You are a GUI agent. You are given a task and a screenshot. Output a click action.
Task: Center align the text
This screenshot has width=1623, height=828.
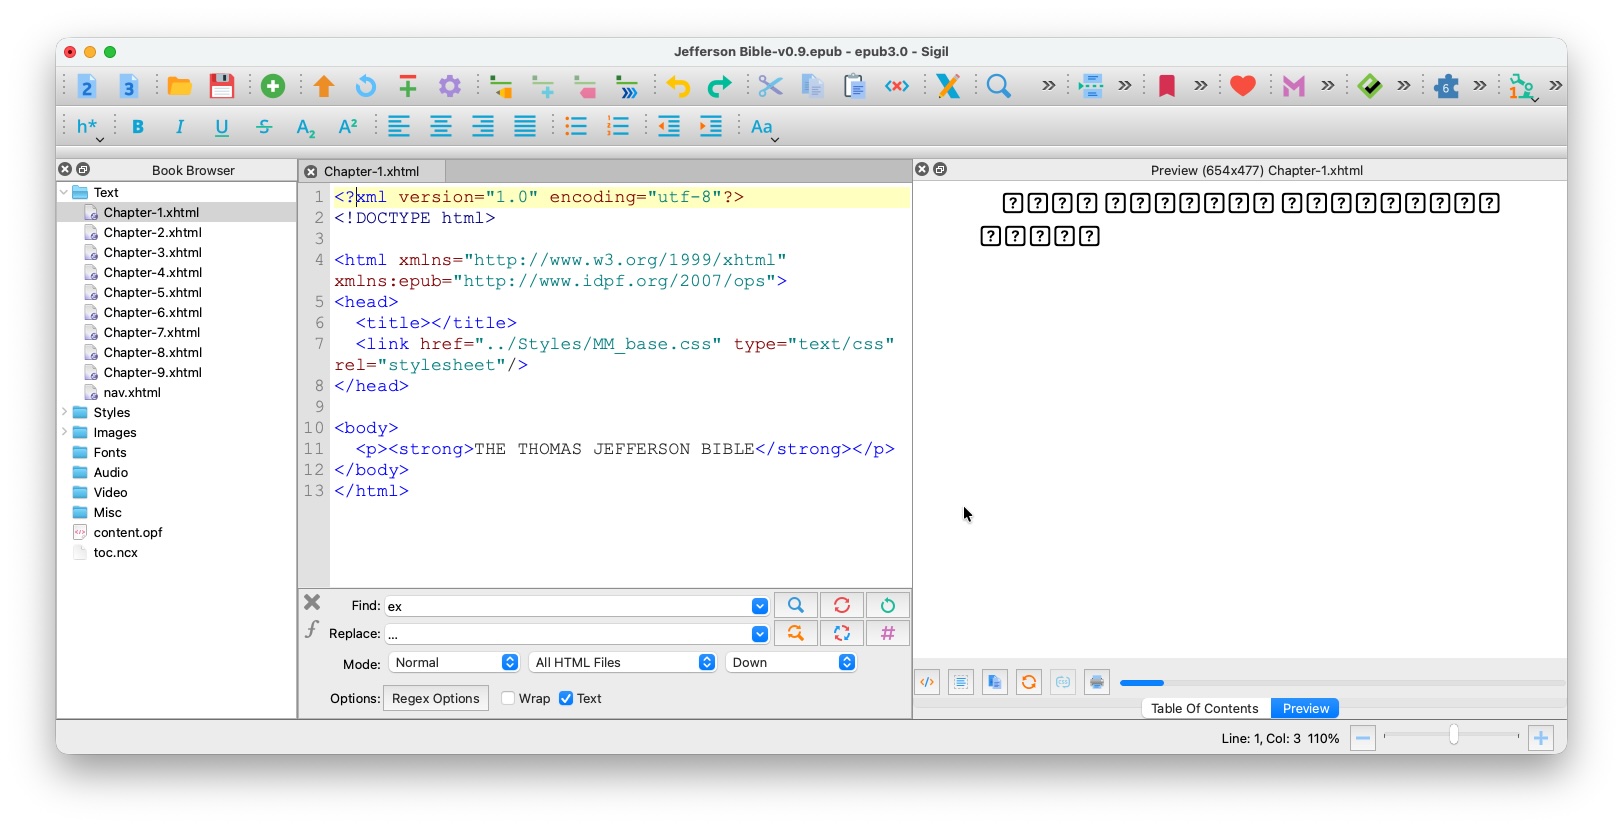click(441, 127)
